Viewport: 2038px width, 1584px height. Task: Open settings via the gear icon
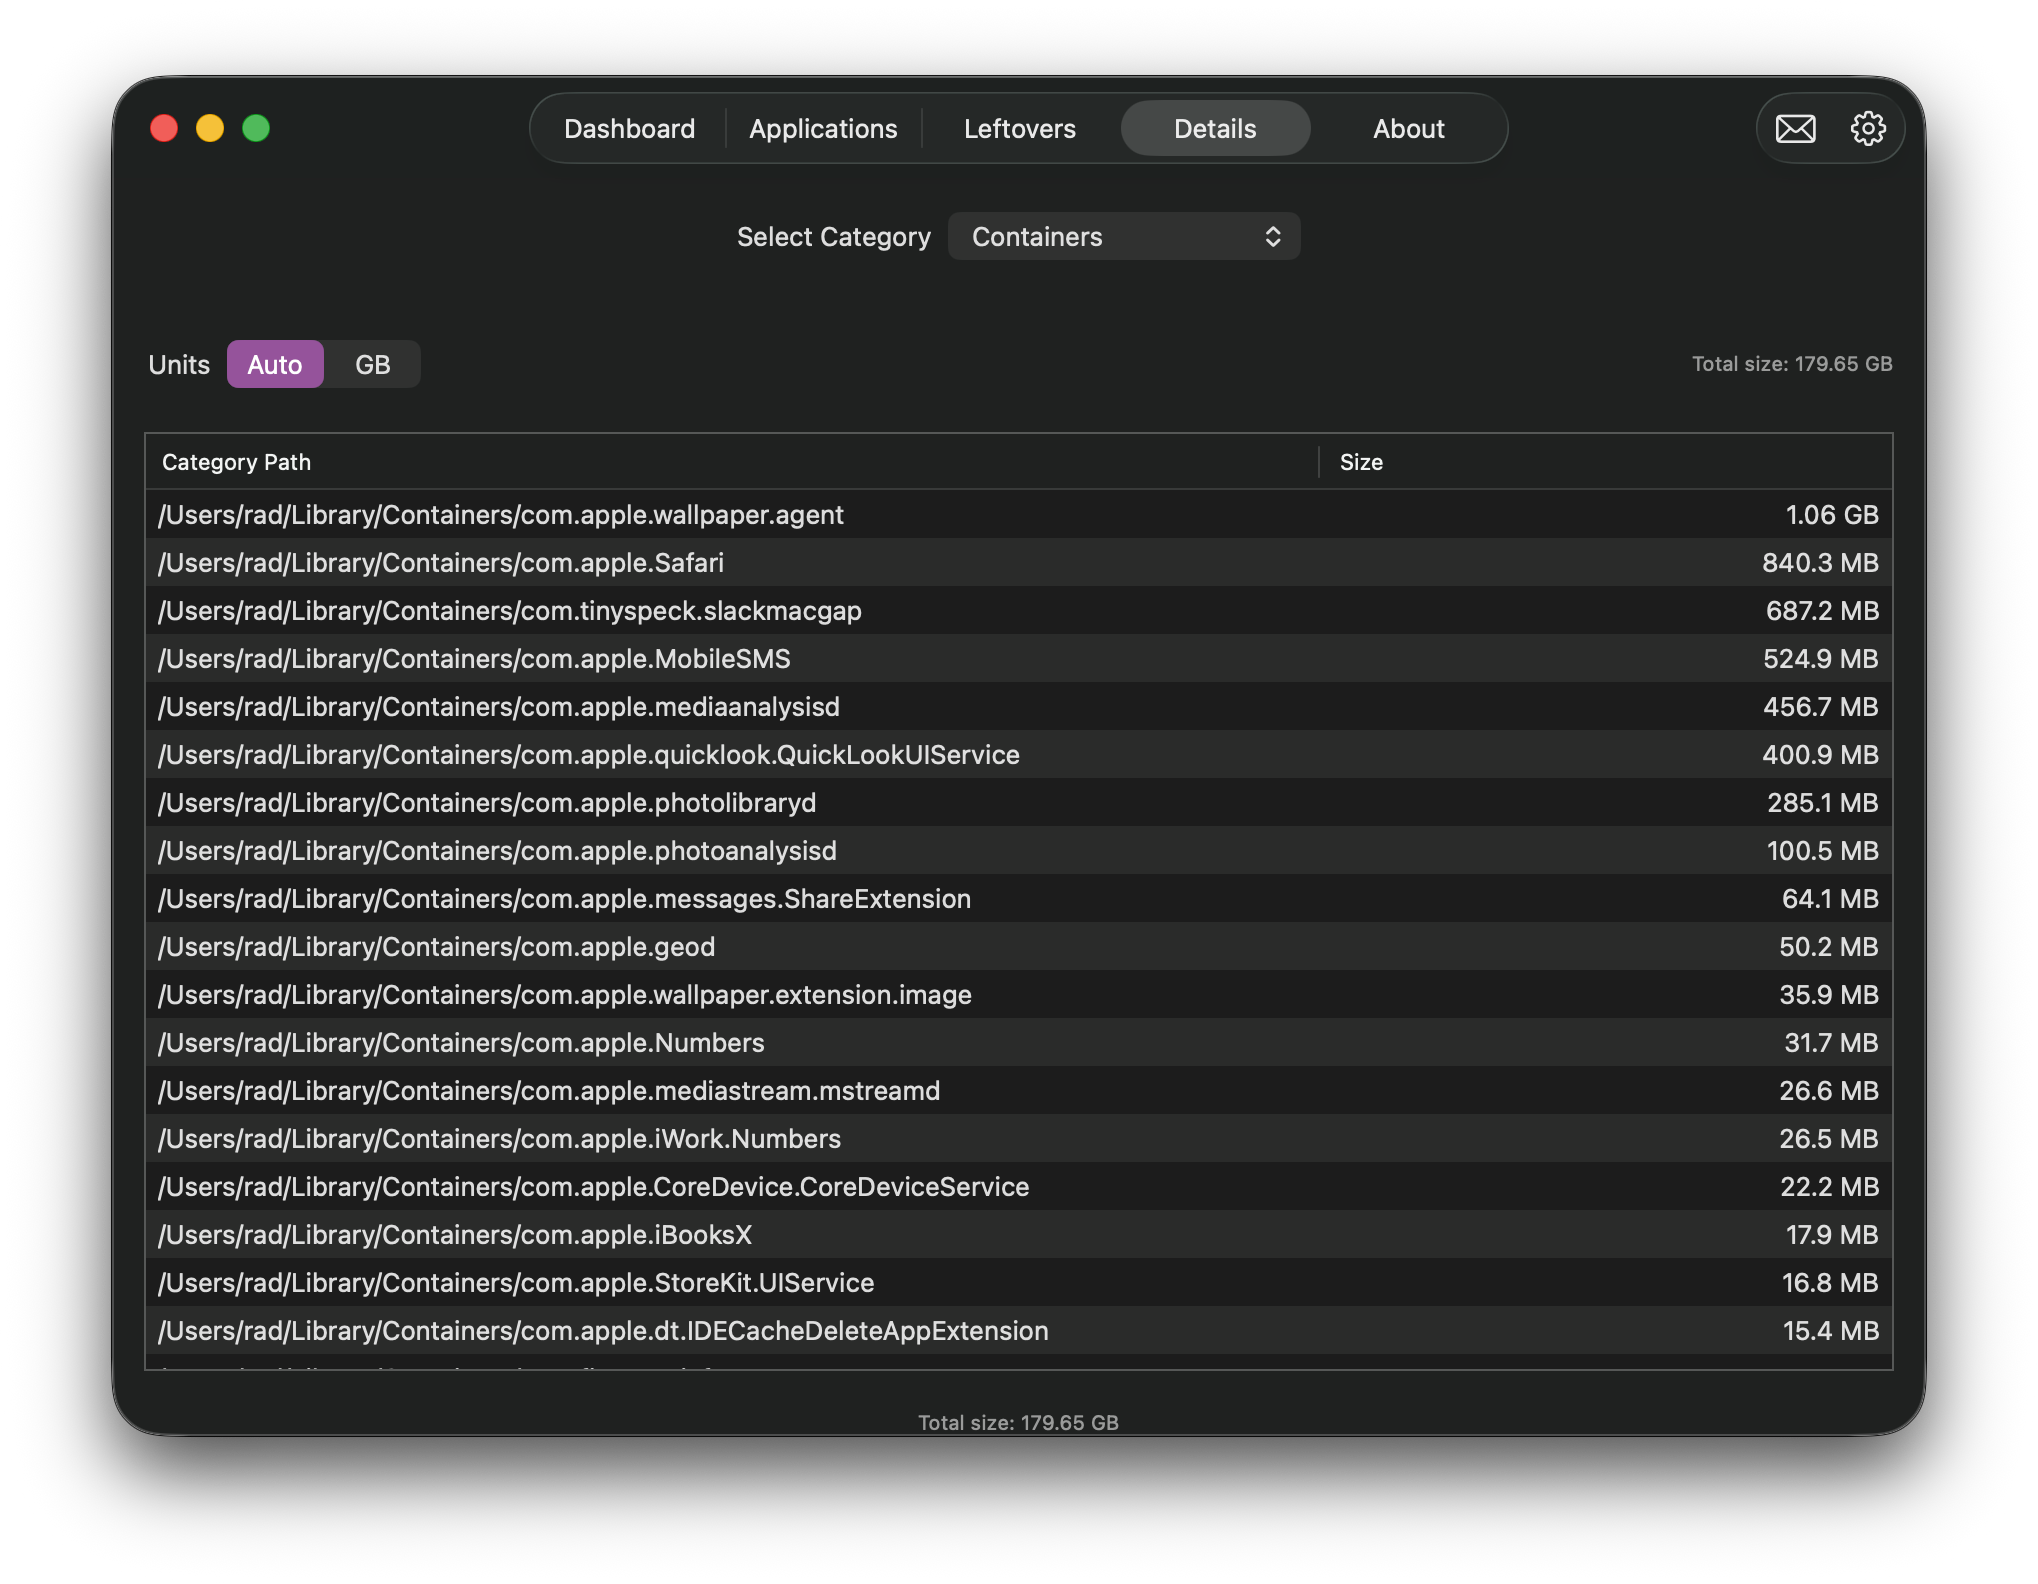click(1867, 129)
